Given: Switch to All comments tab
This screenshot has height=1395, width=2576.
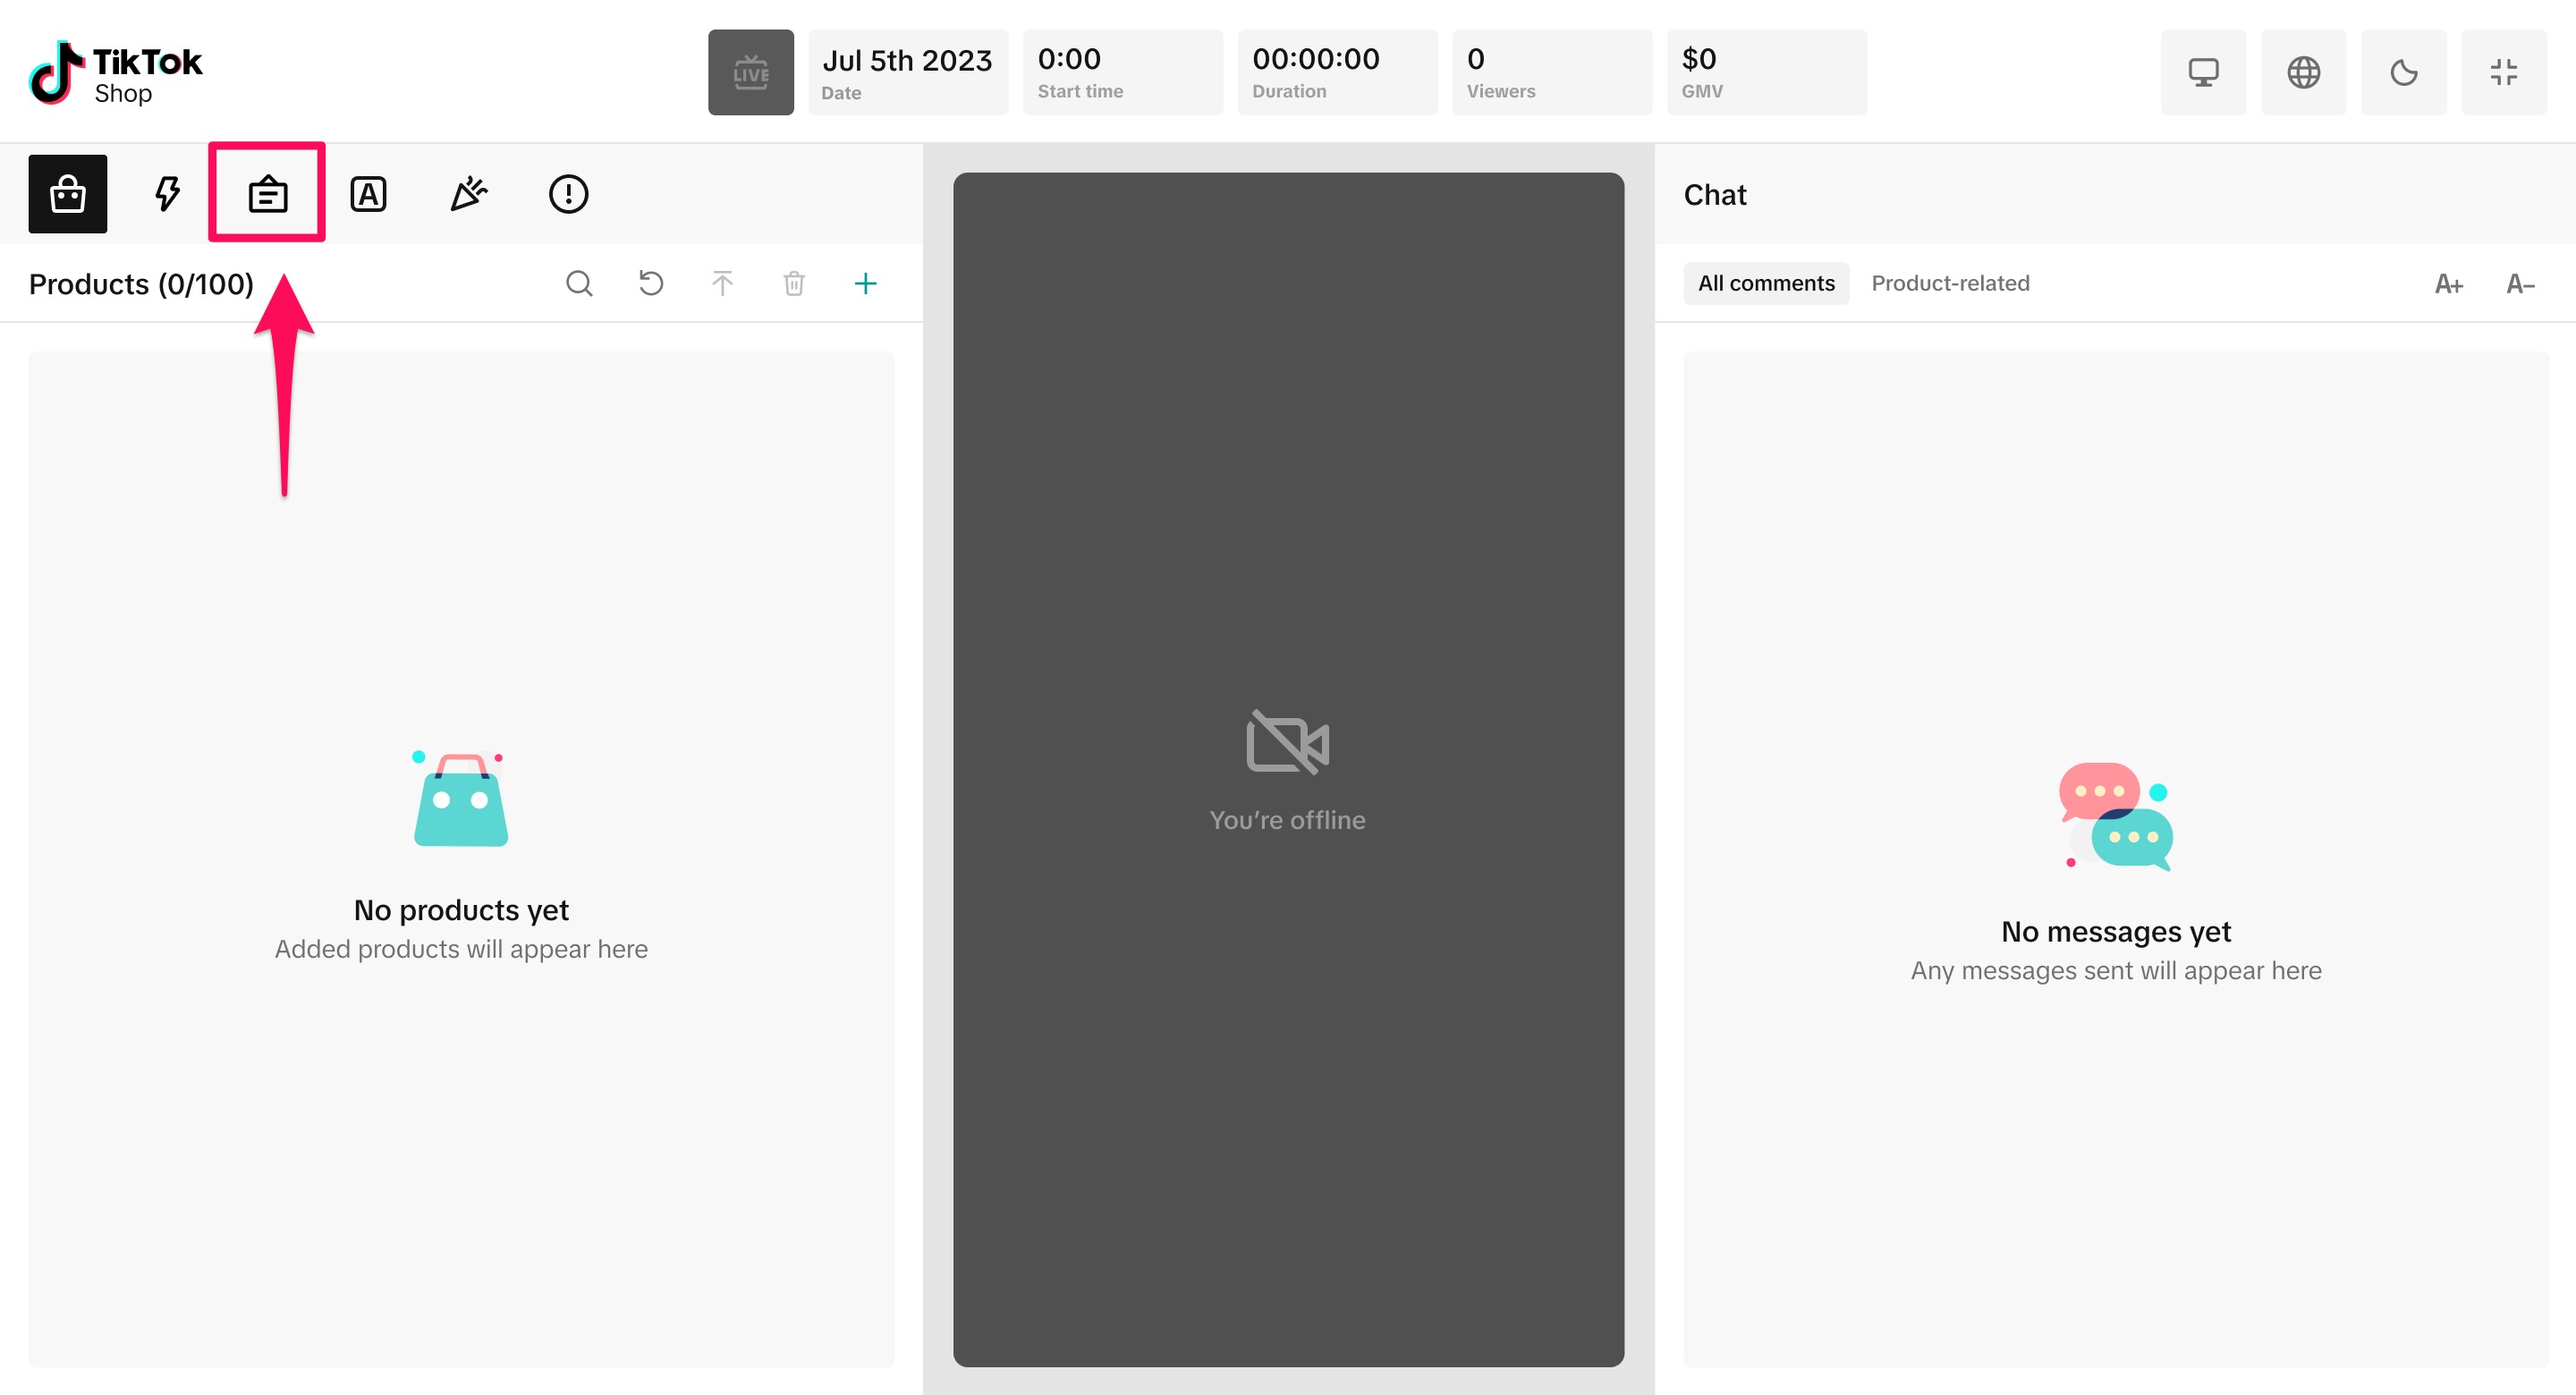Looking at the screenshot, I should click(x=1766, y=284).
